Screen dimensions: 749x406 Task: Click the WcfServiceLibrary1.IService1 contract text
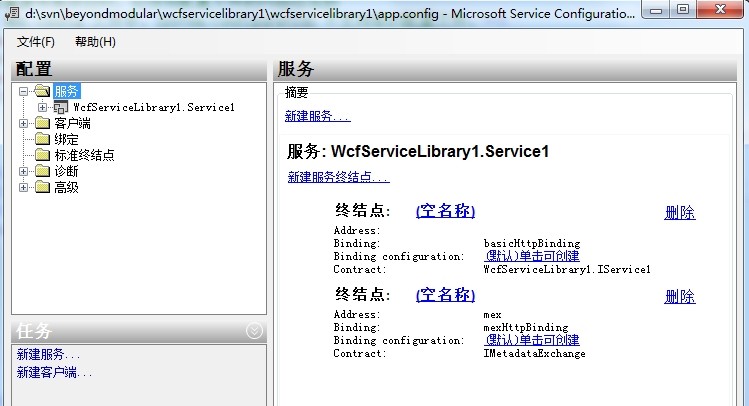coord(567,269)
